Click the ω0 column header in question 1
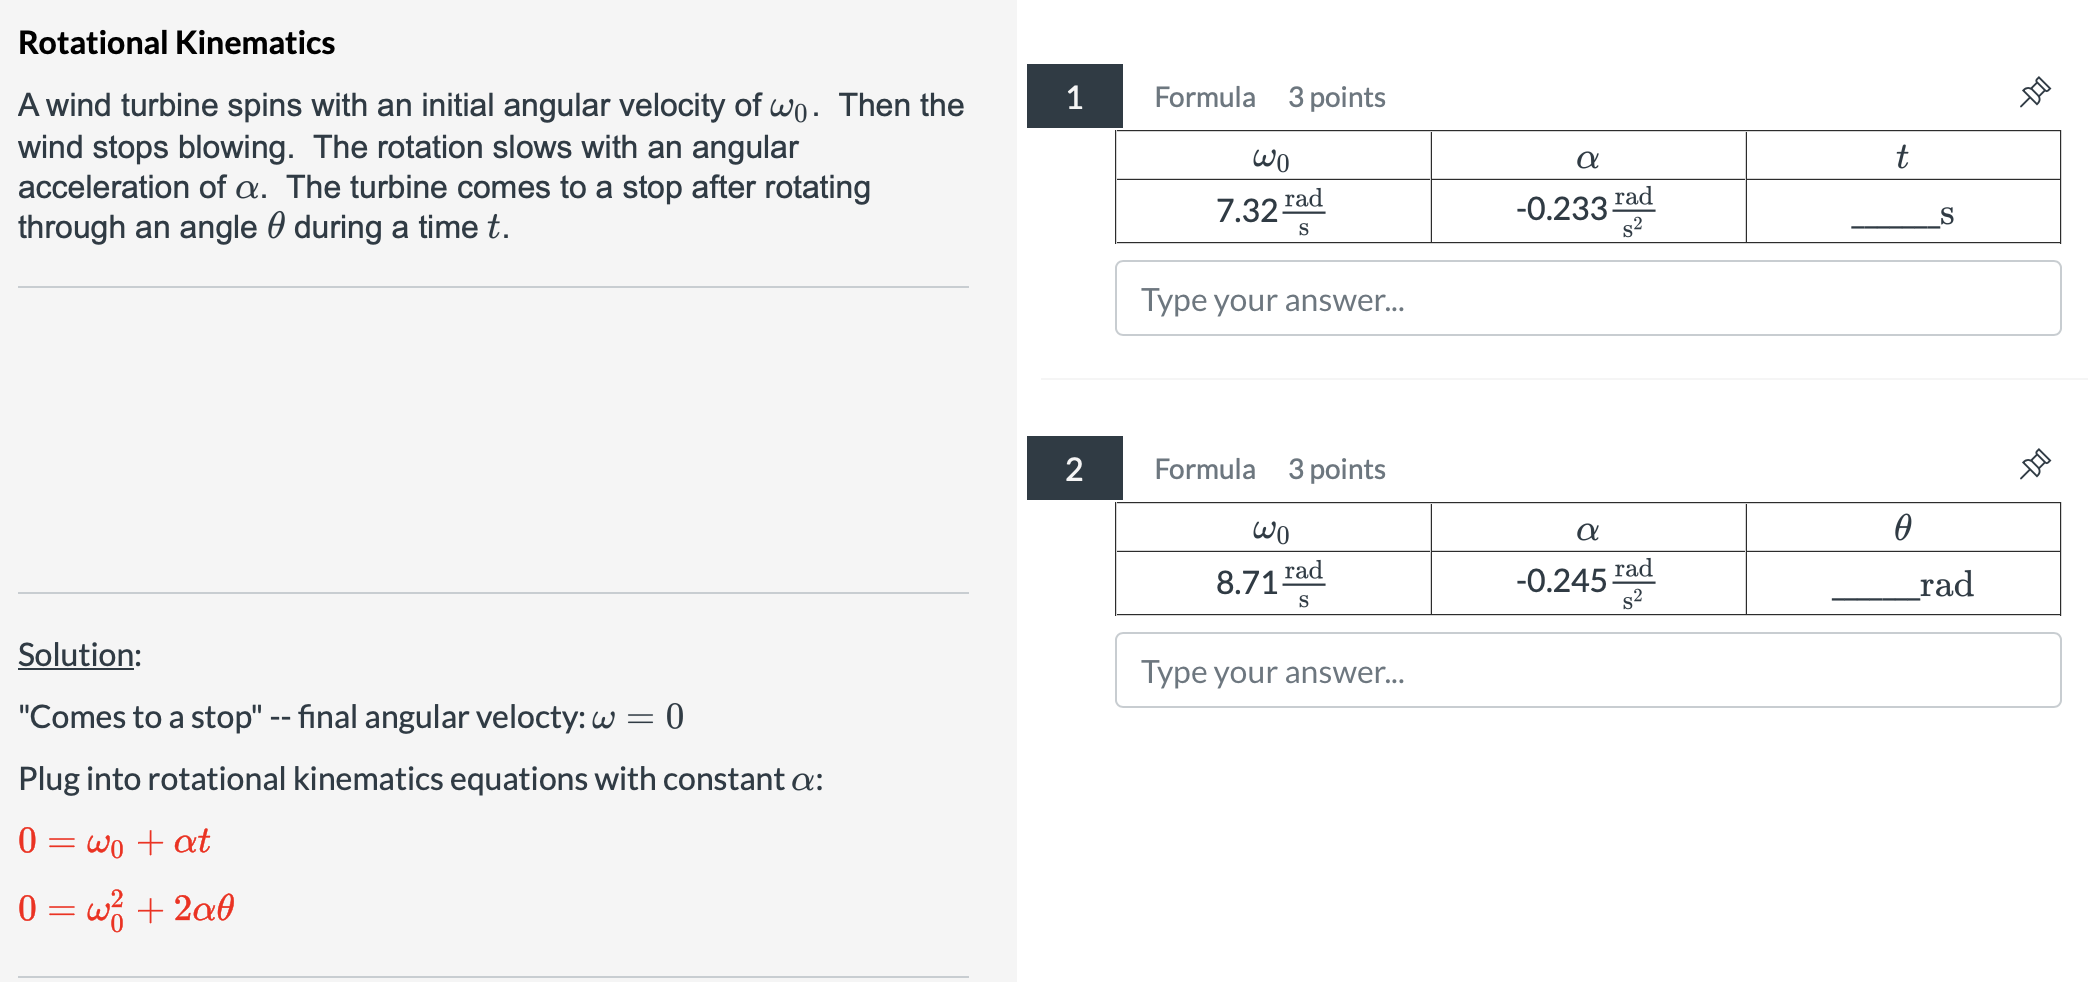This screenshot has height=982, width=2092. point(1271,156)
